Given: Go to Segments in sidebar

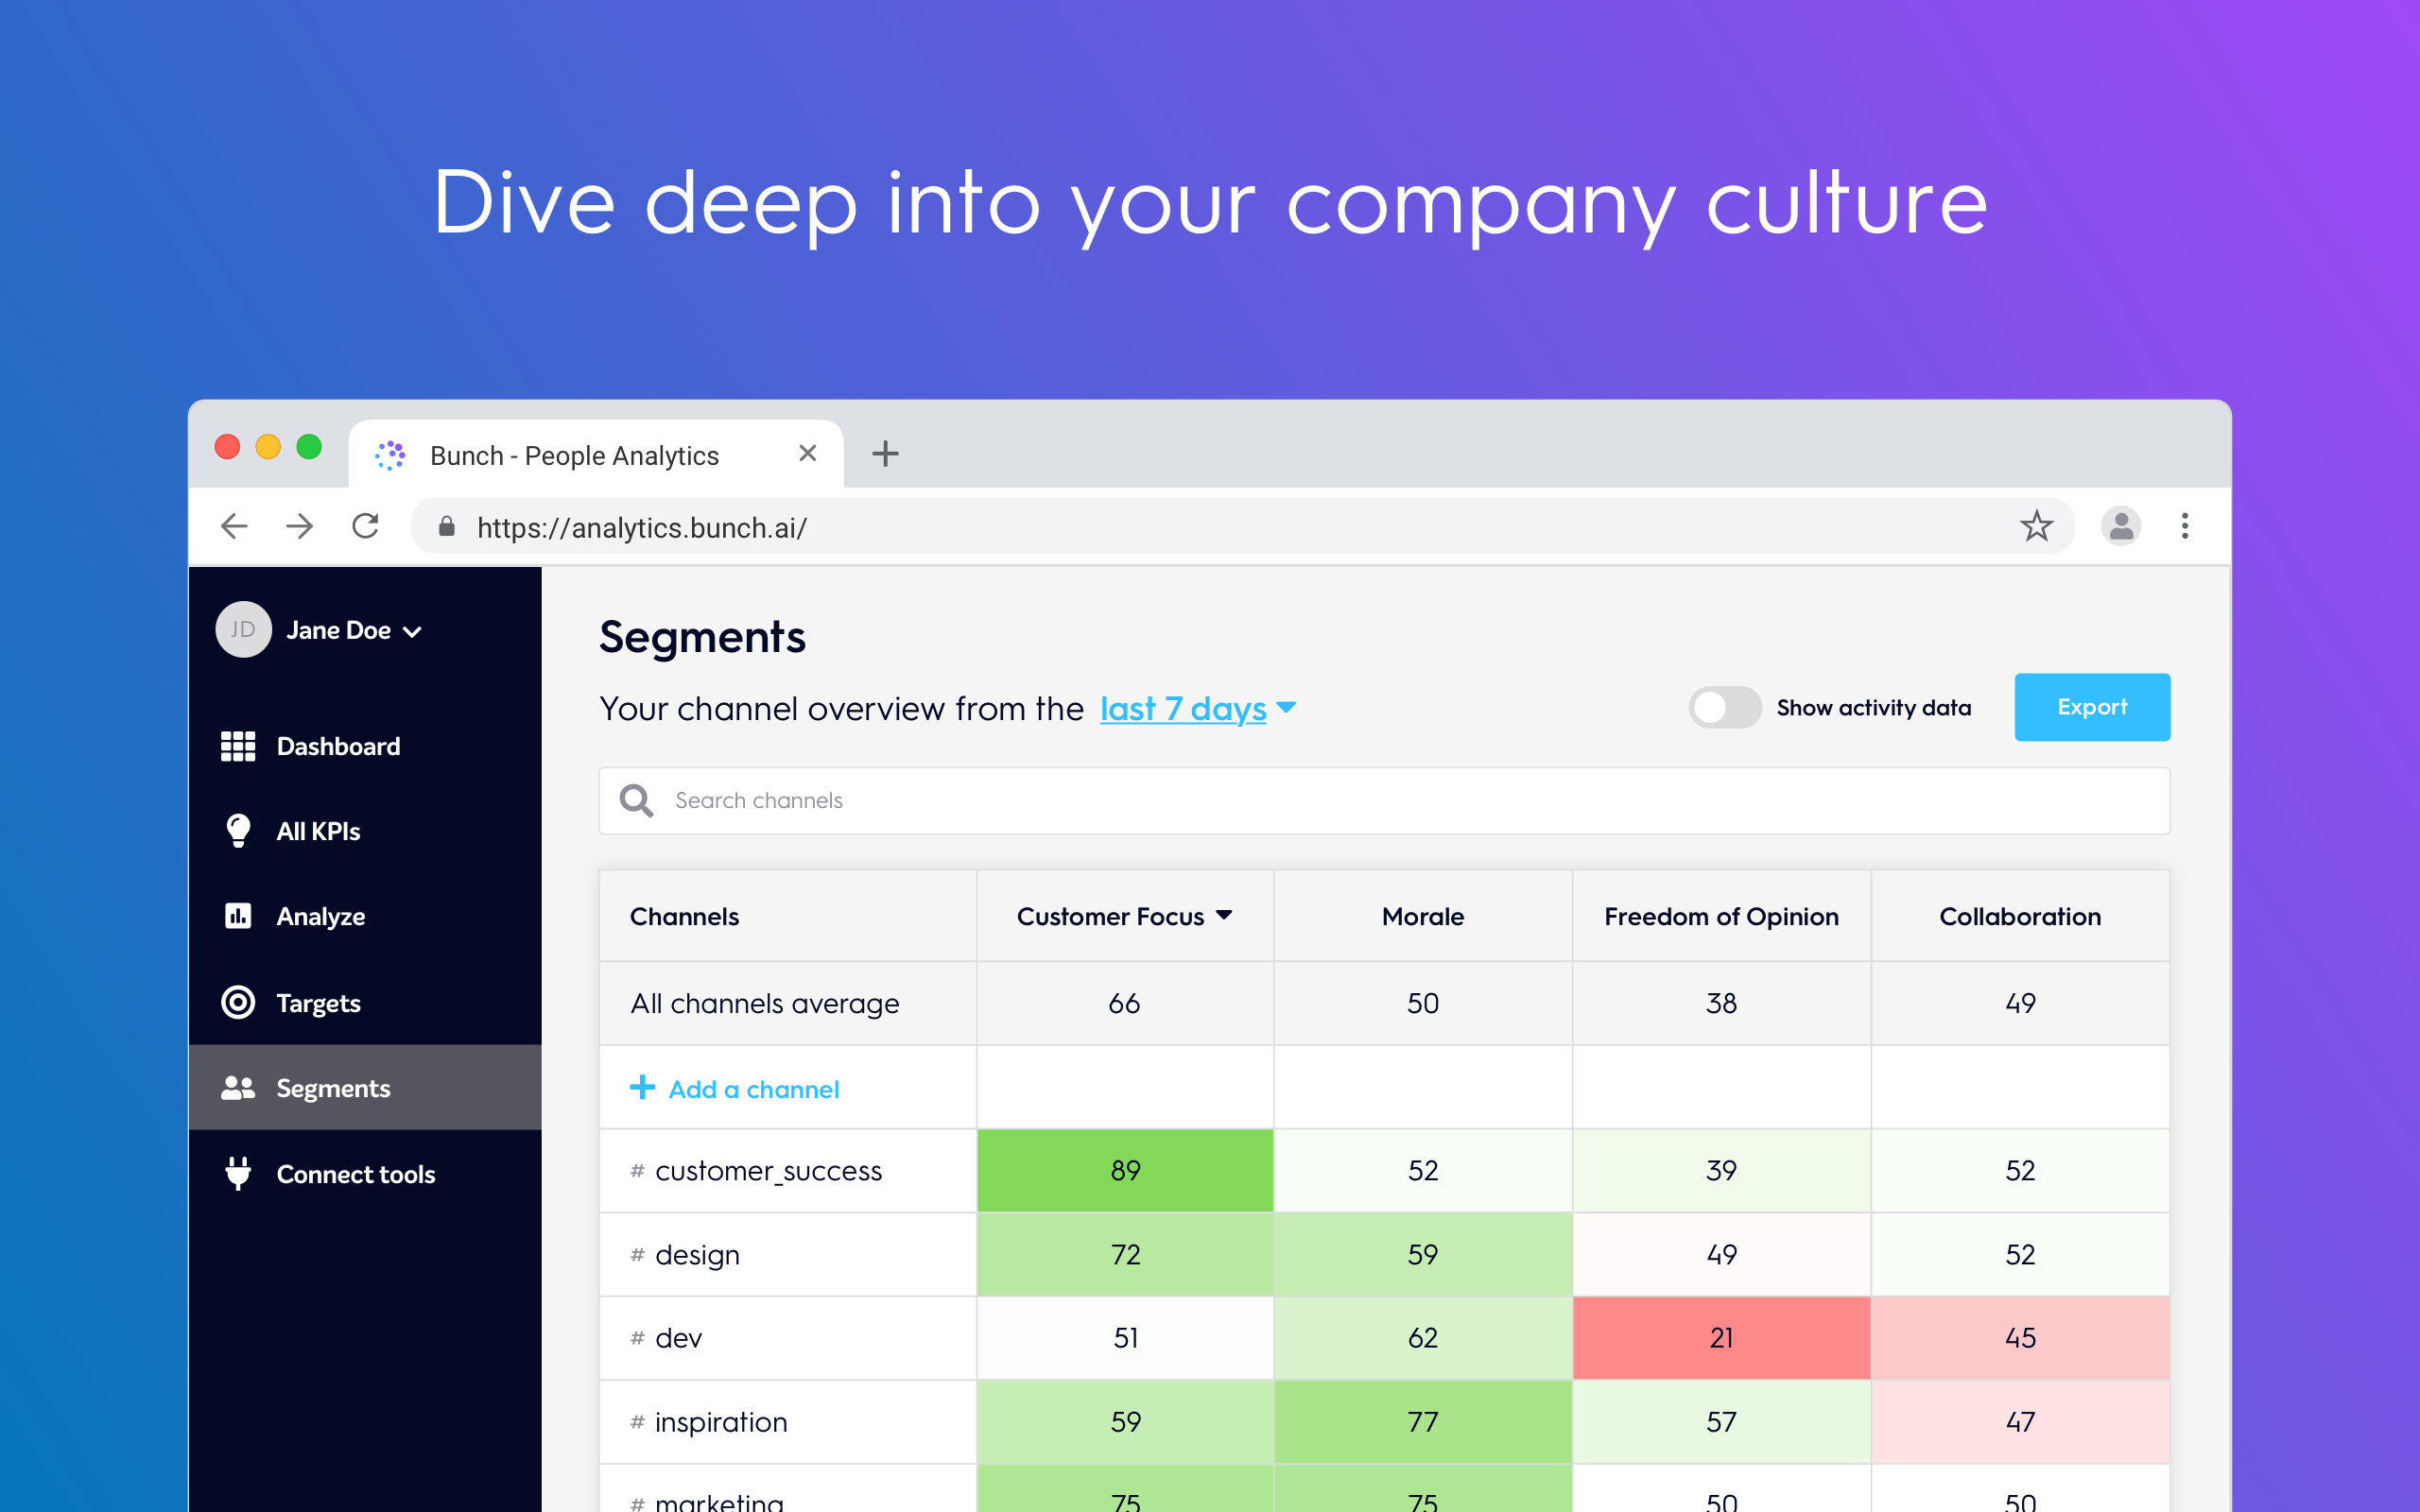Looking at the screenshot, I should click(333, 1088).
